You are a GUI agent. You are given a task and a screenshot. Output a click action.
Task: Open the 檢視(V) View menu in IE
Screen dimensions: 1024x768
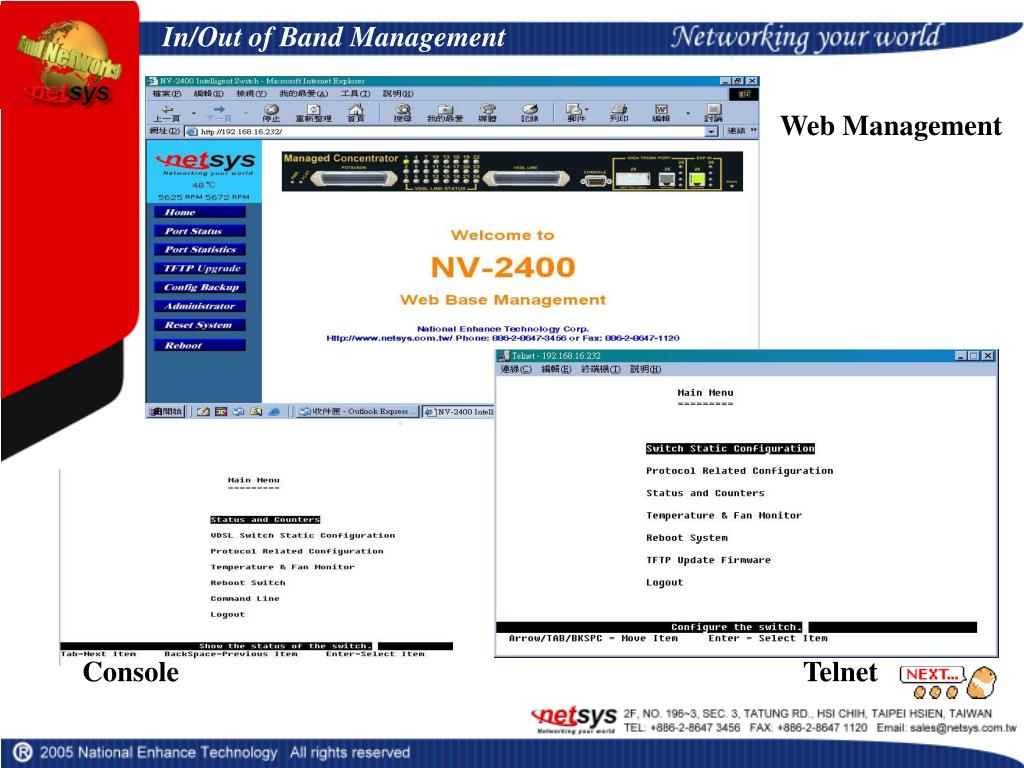(x=251, y=94)
